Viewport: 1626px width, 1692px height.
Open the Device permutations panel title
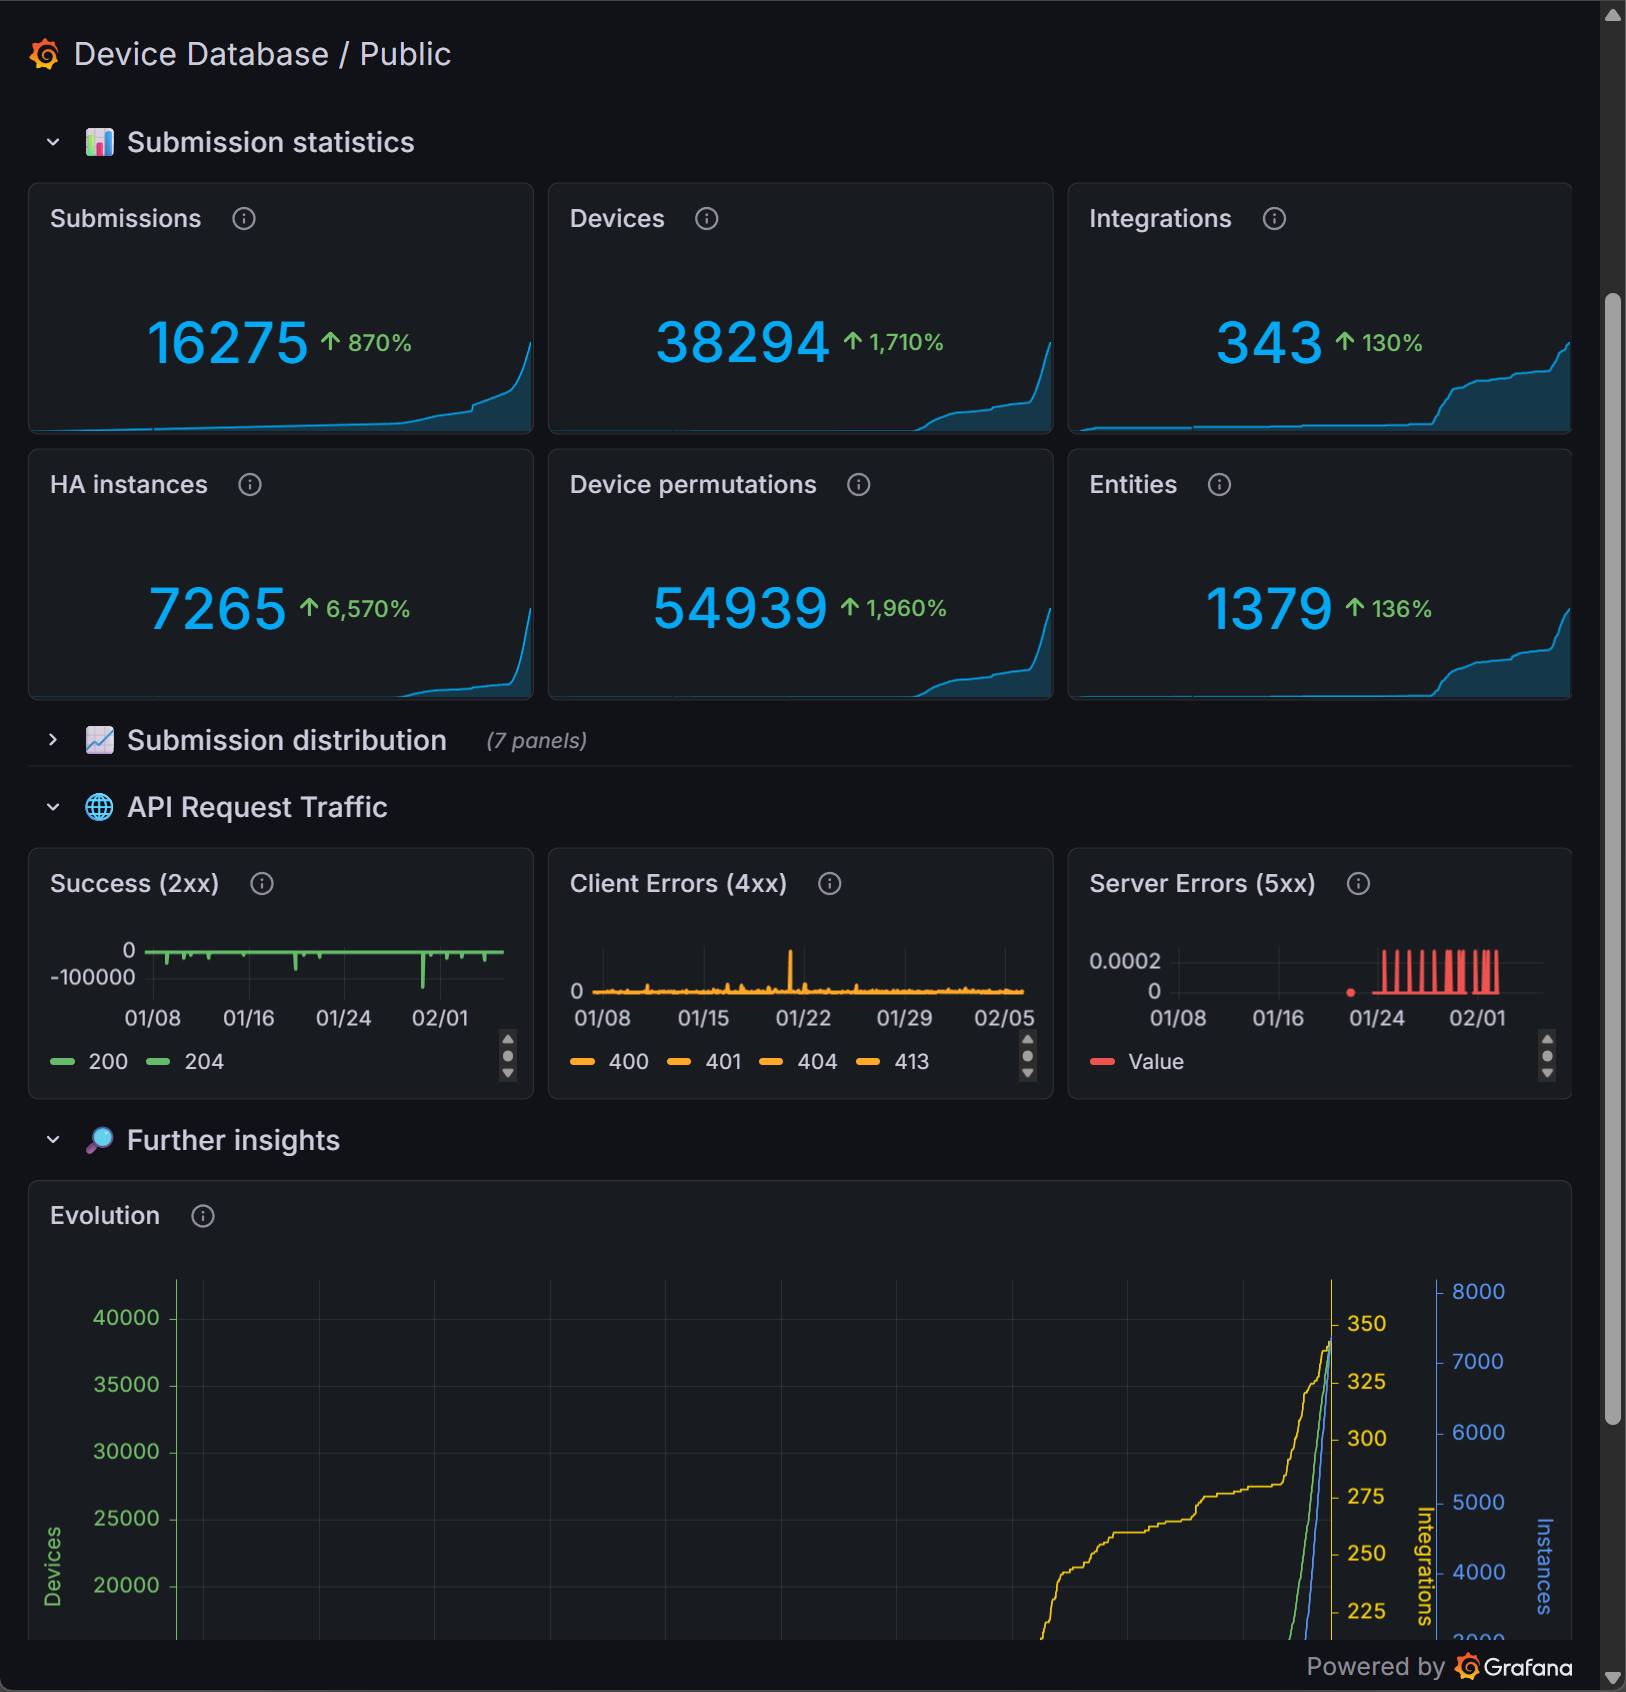[x=693, y=485]
